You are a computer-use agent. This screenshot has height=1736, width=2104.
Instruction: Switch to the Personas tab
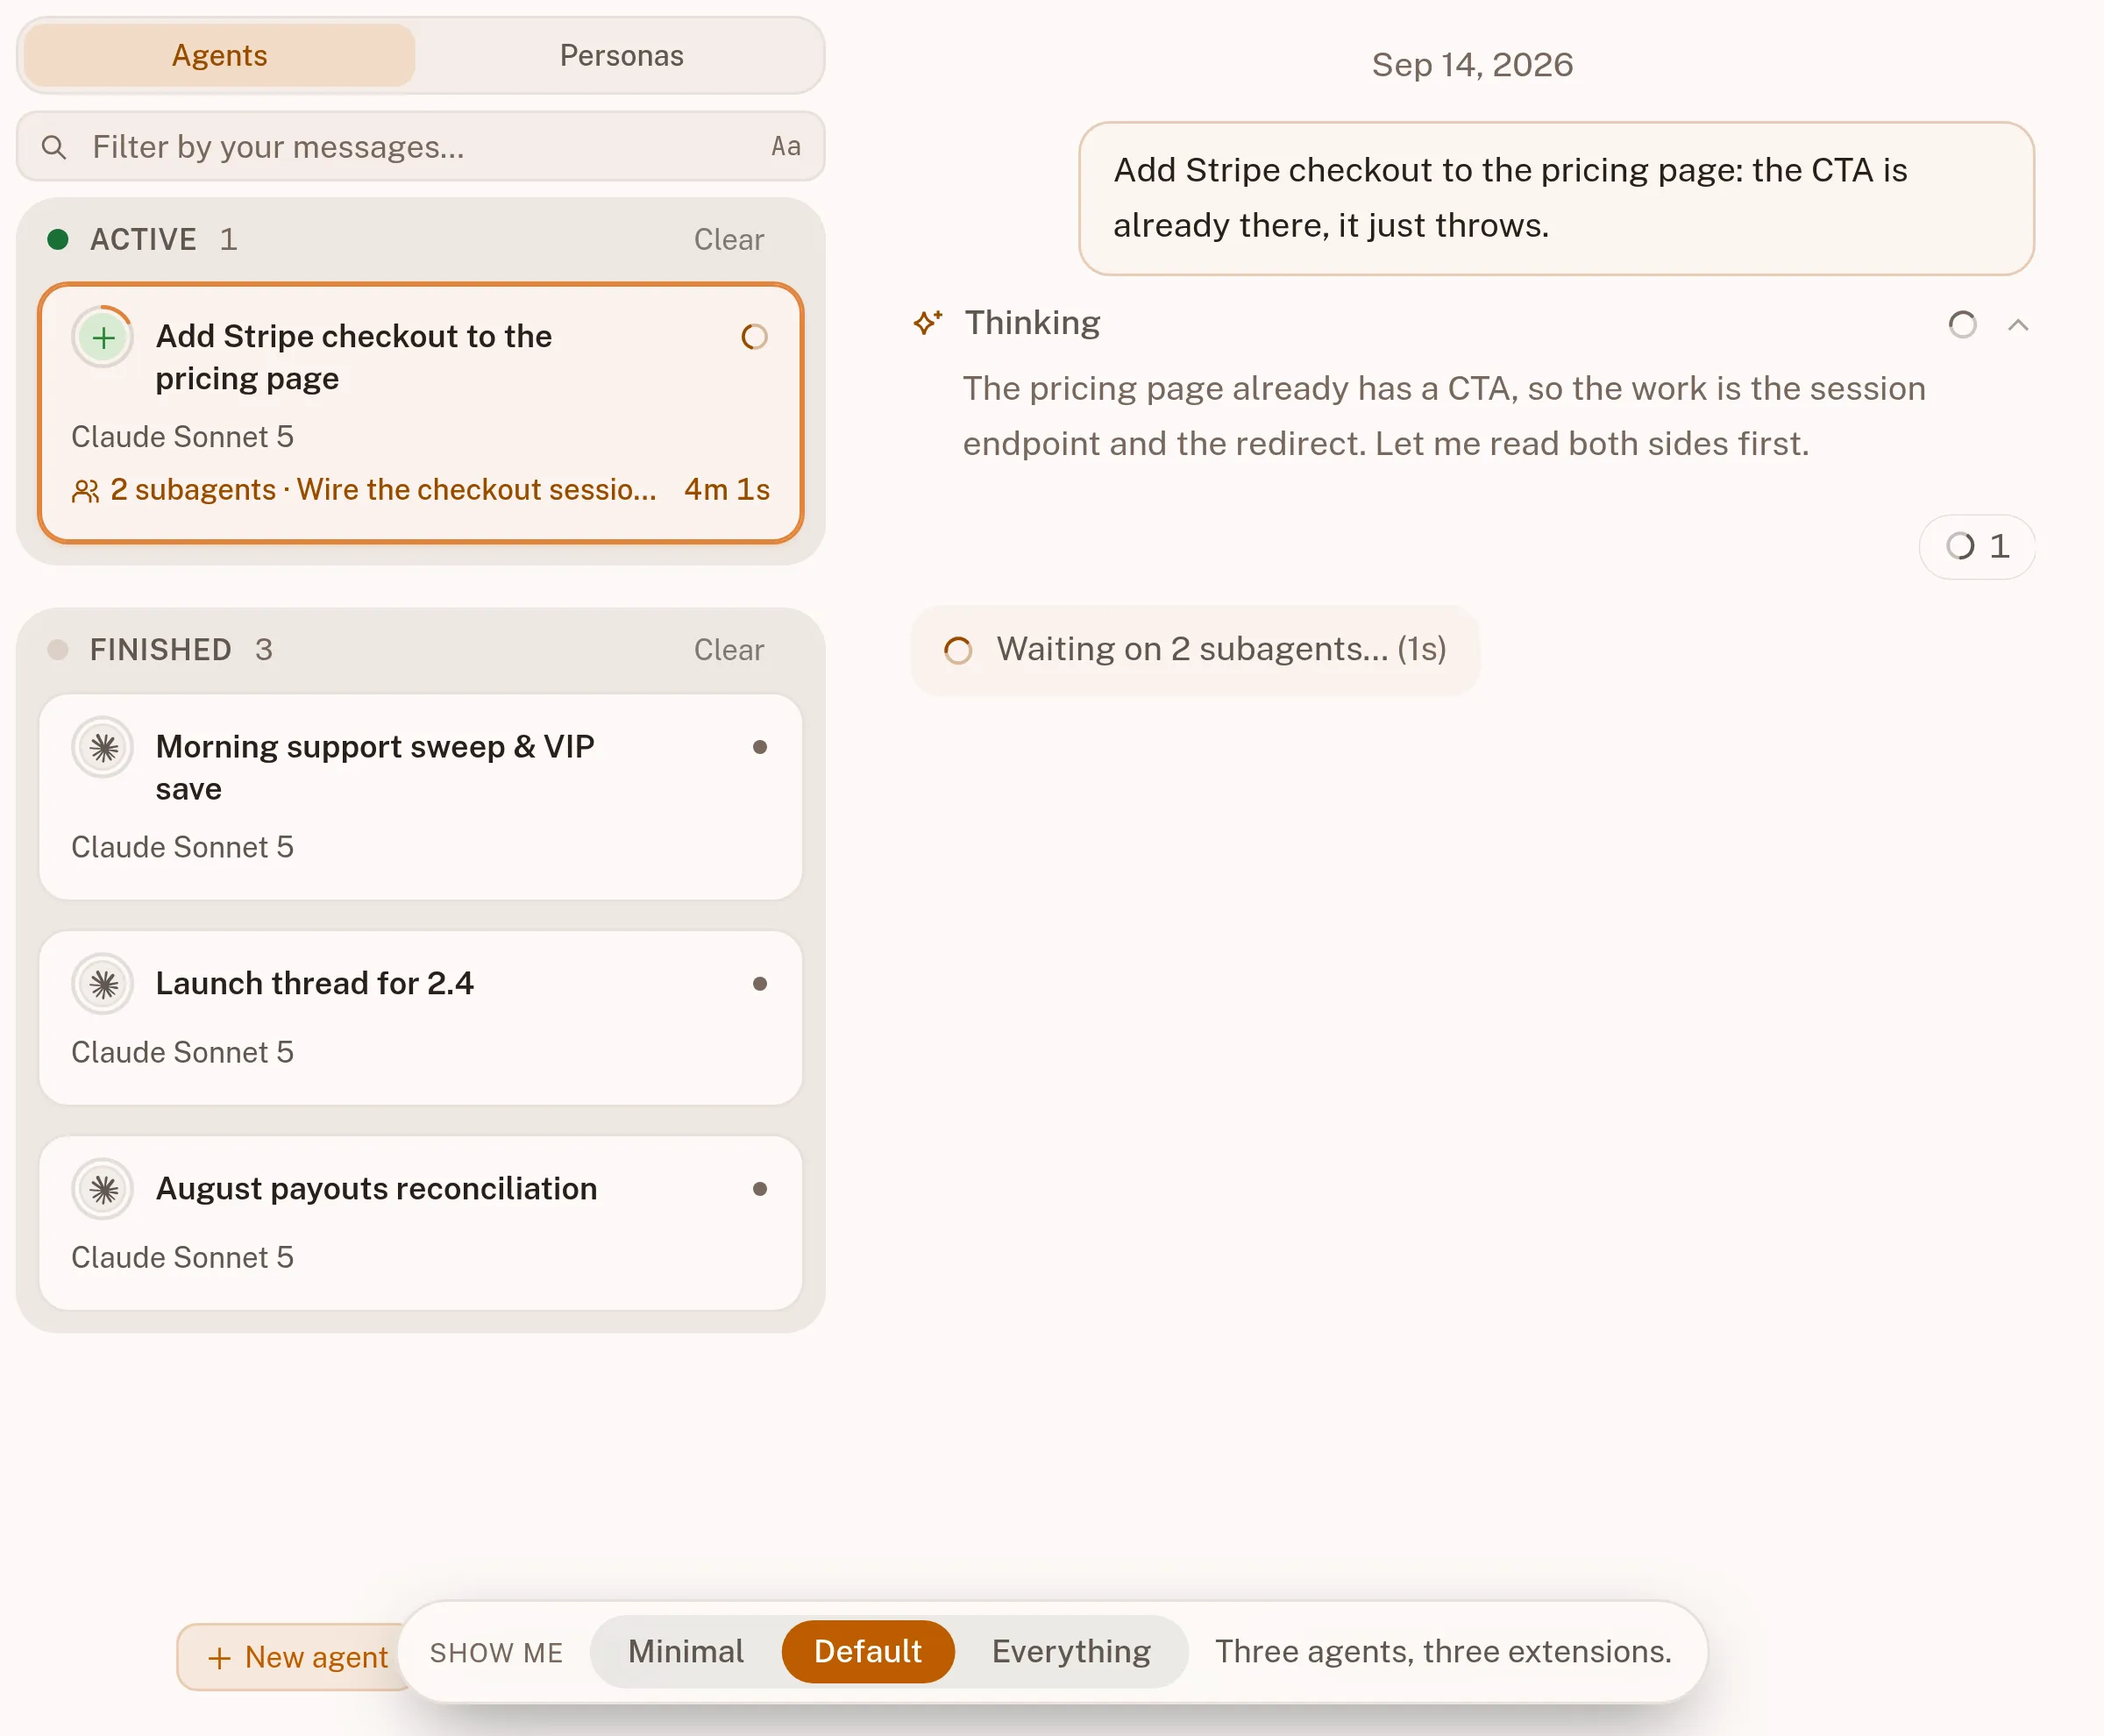click(x=621, y=56)
